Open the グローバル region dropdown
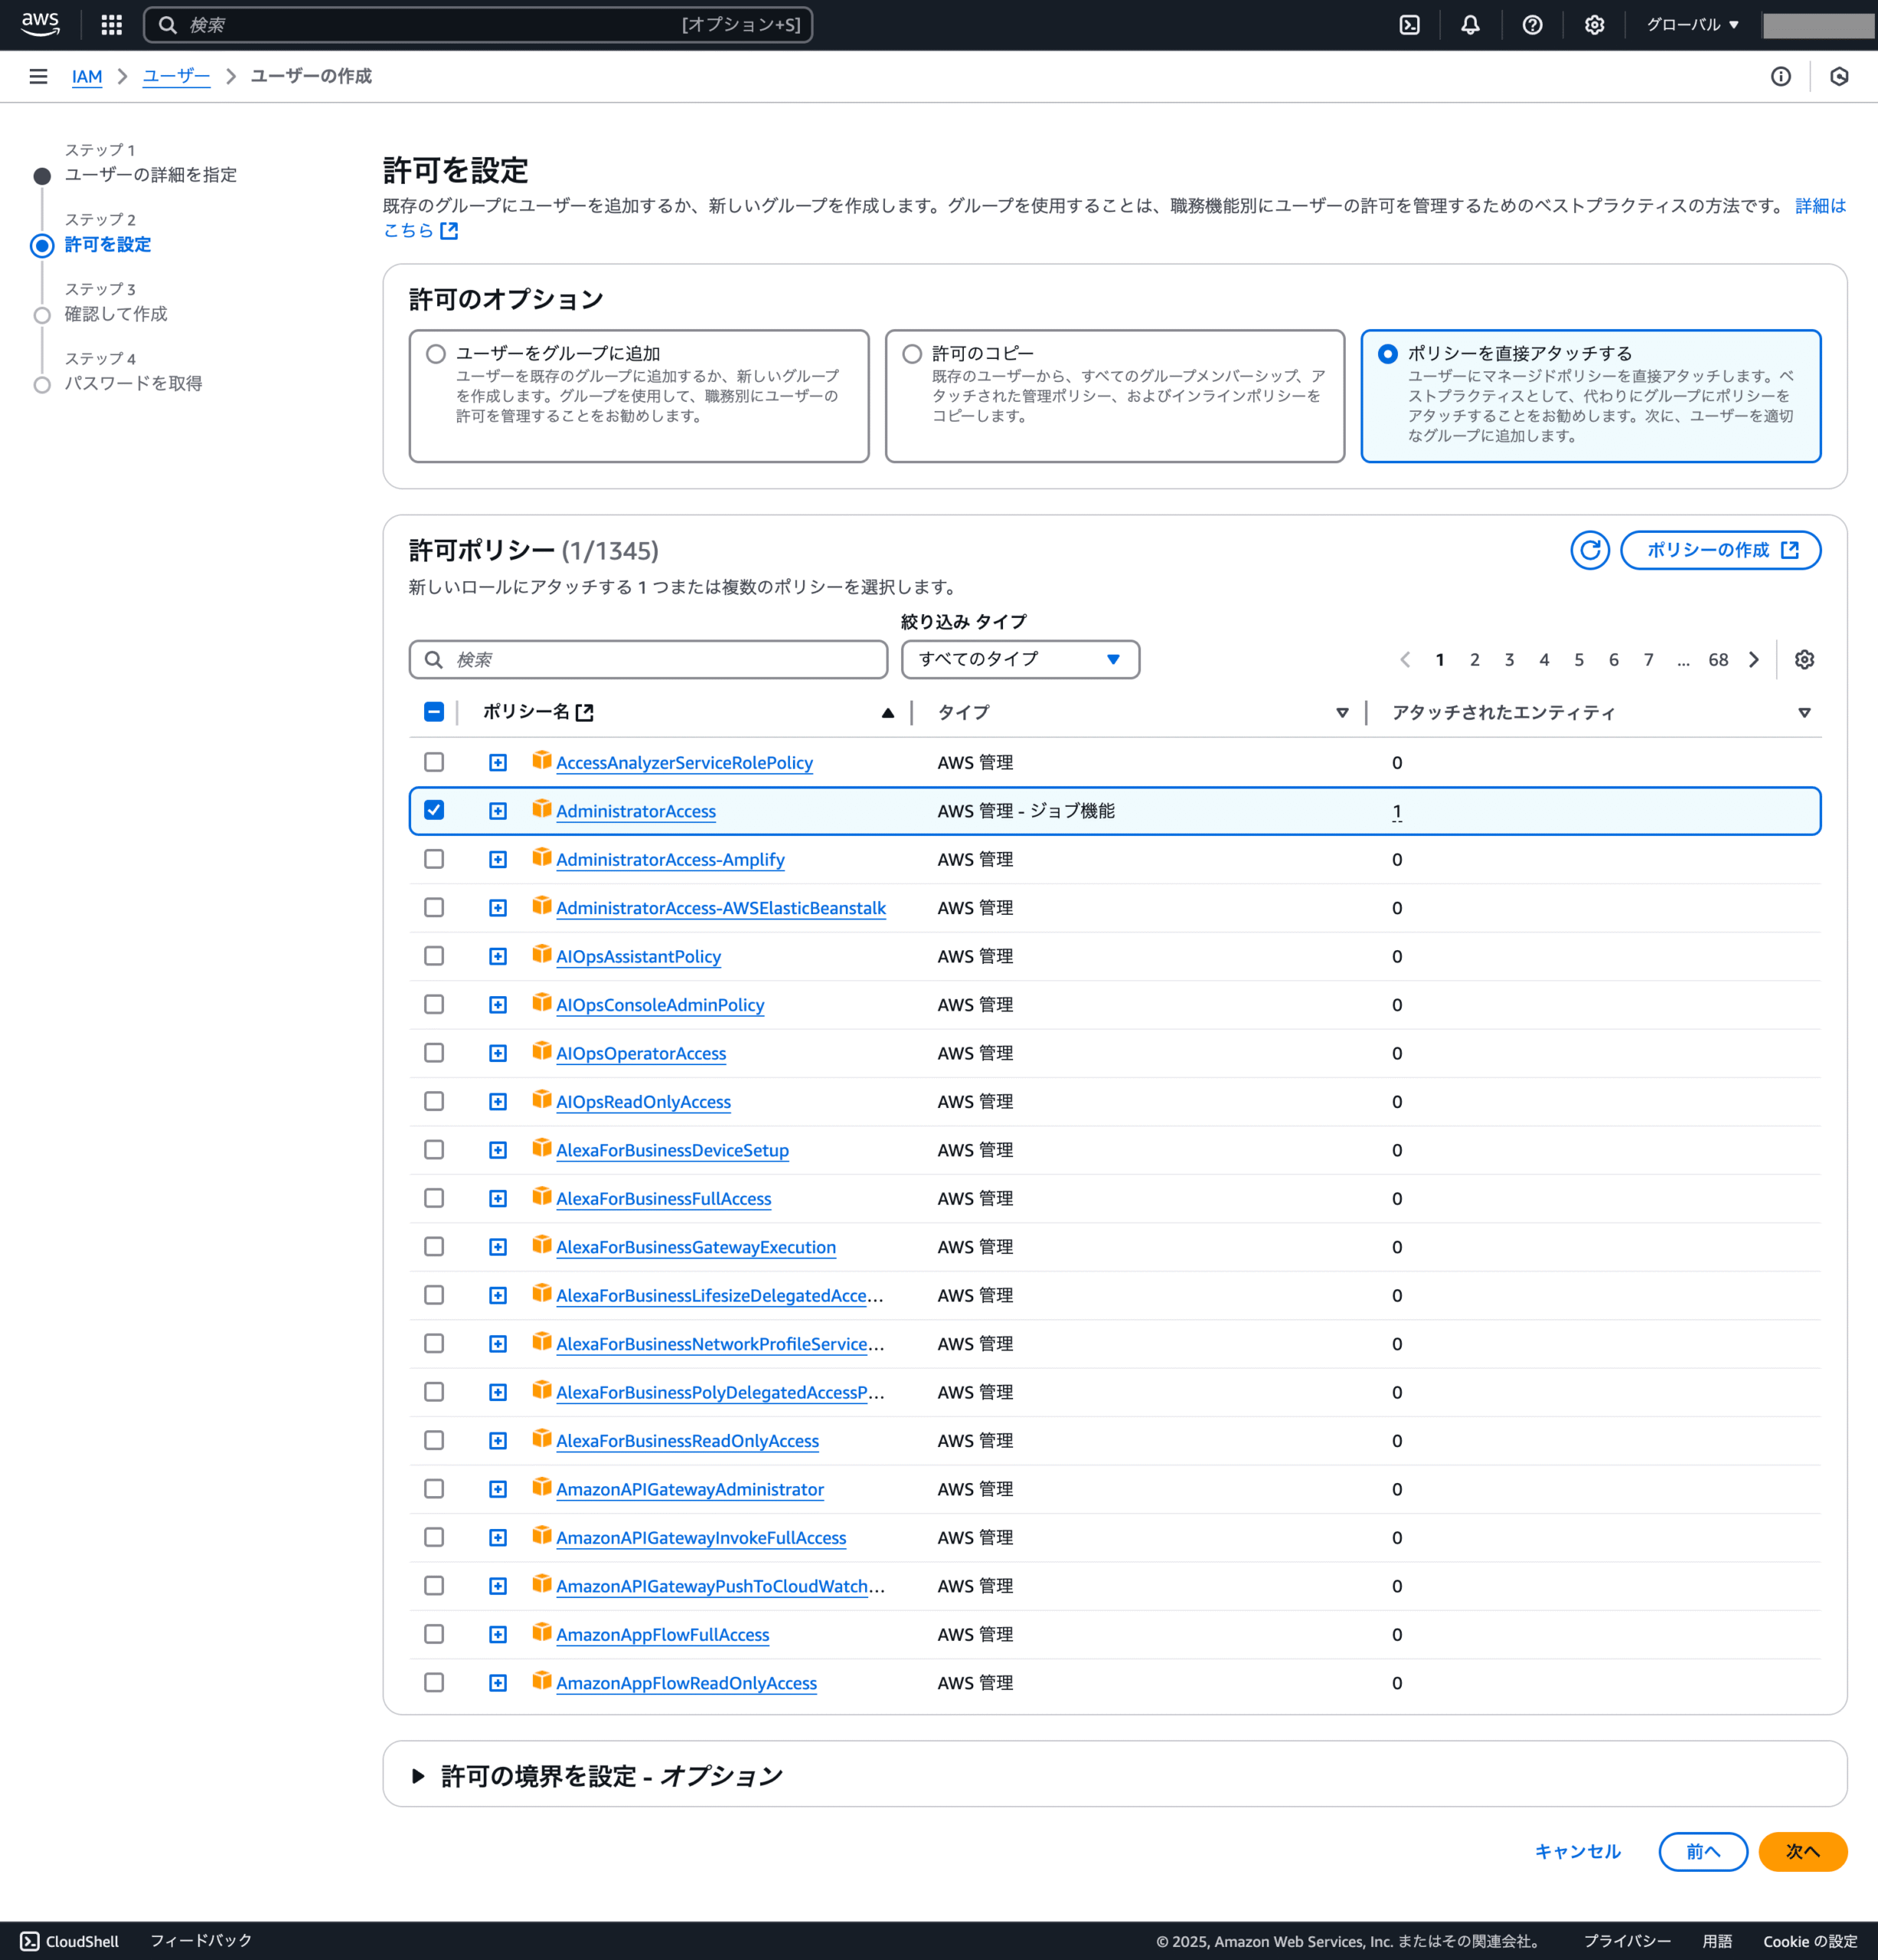Viewport: 1878px width, 1960px height. click(x=1693, y=25)
